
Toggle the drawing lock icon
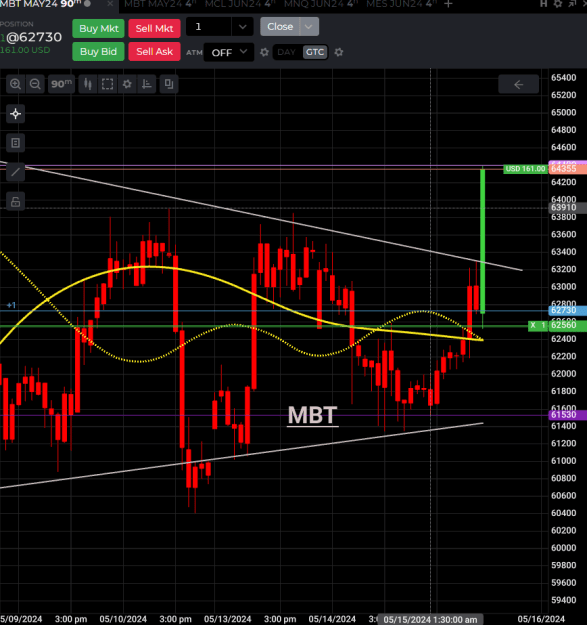16,202
